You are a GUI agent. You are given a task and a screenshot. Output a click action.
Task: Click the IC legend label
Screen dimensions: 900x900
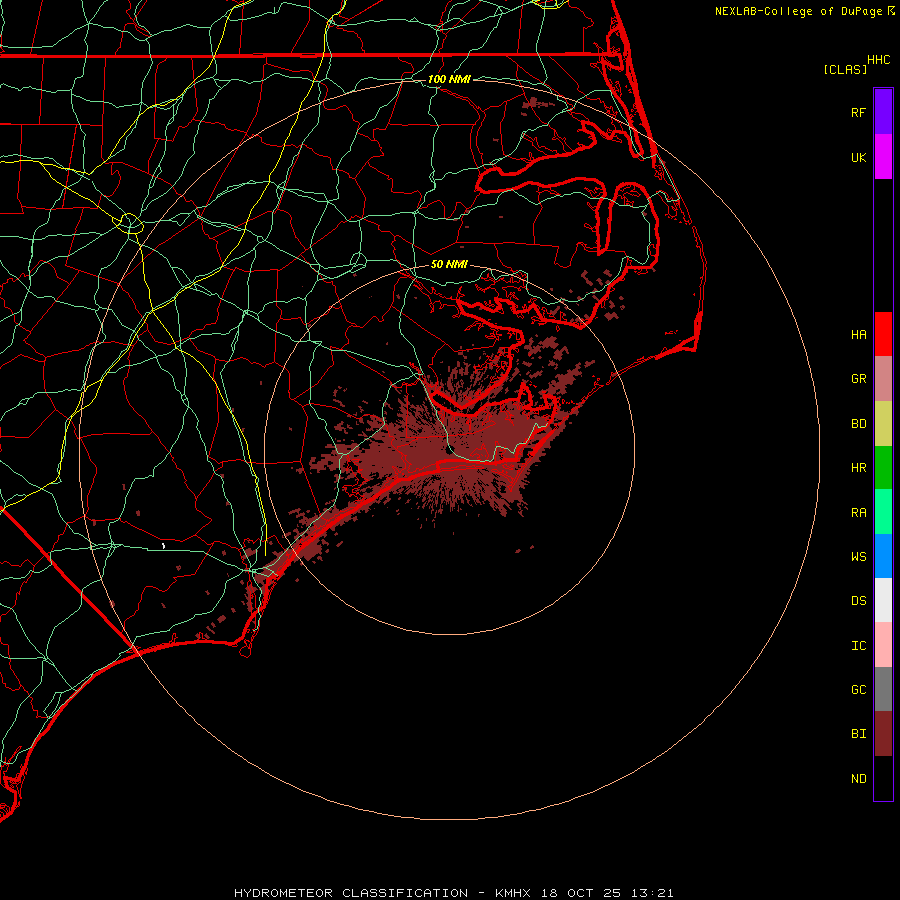point(858,646)
